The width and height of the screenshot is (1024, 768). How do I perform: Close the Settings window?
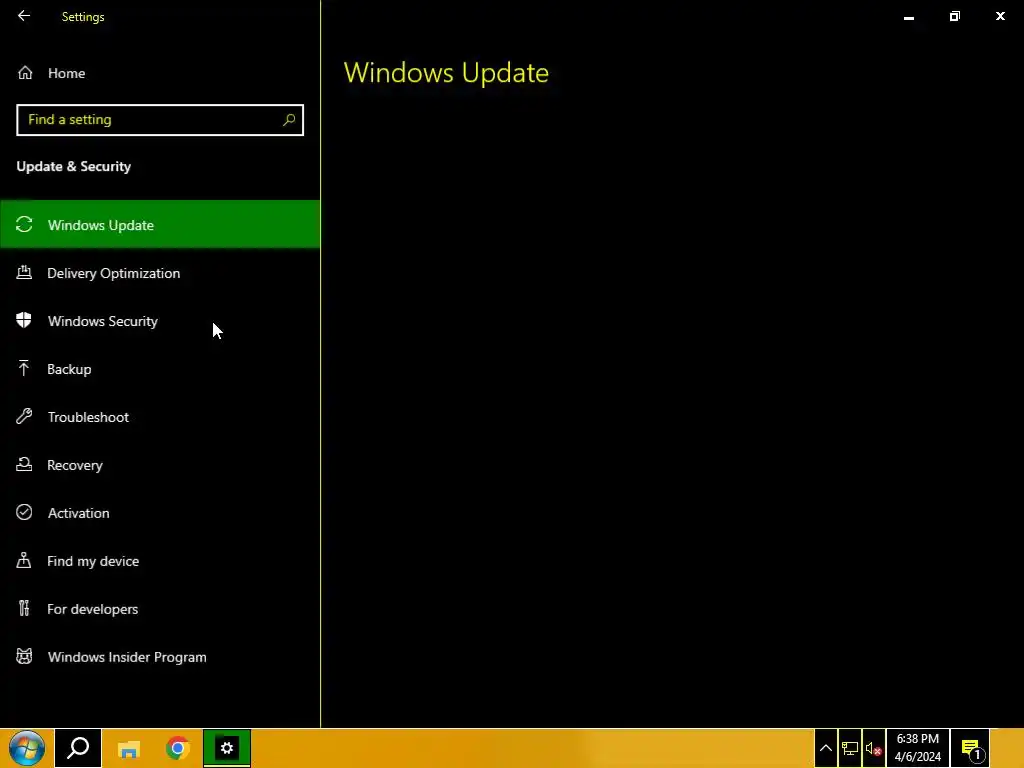click(1000, 16)
